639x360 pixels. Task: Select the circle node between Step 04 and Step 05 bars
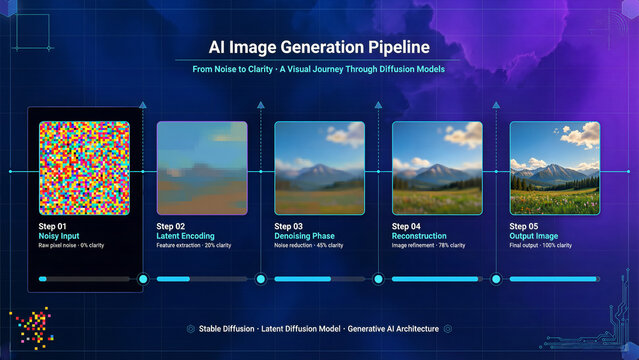[x=496, y=279]
